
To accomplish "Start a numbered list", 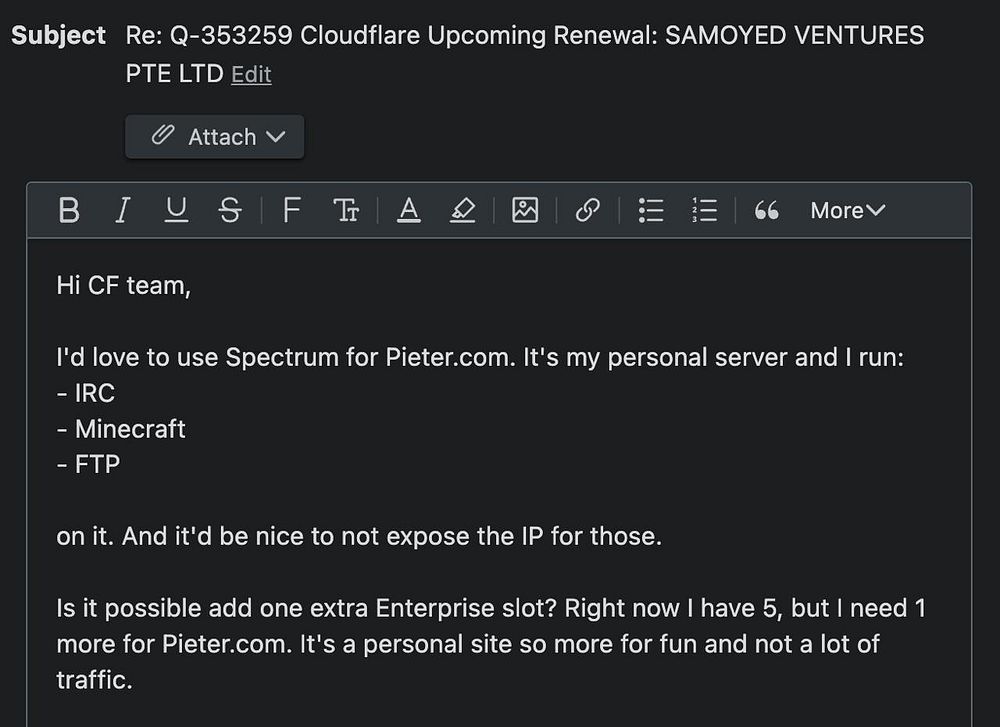I will 705,210.
